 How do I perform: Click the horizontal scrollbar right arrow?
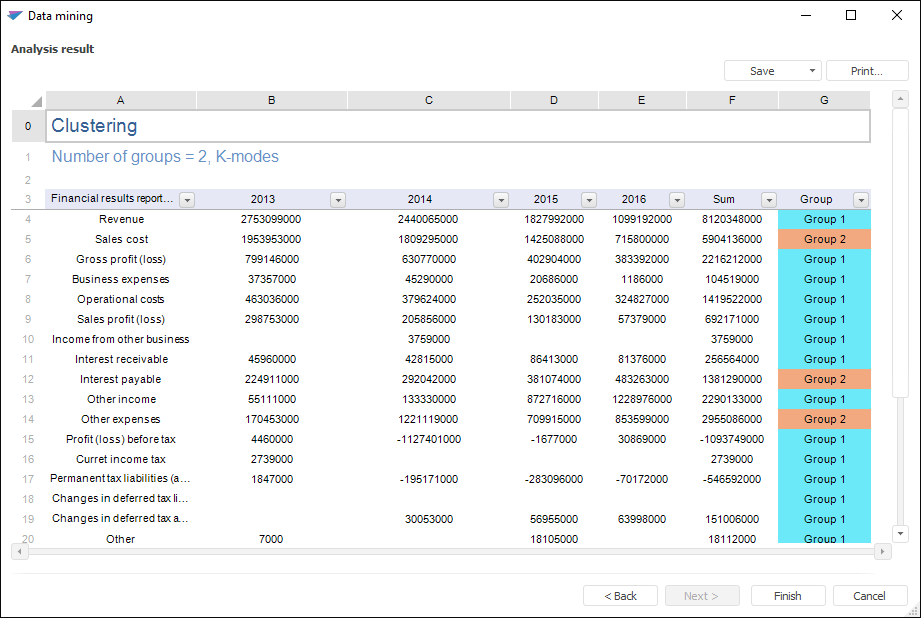(x=882, y=552)
